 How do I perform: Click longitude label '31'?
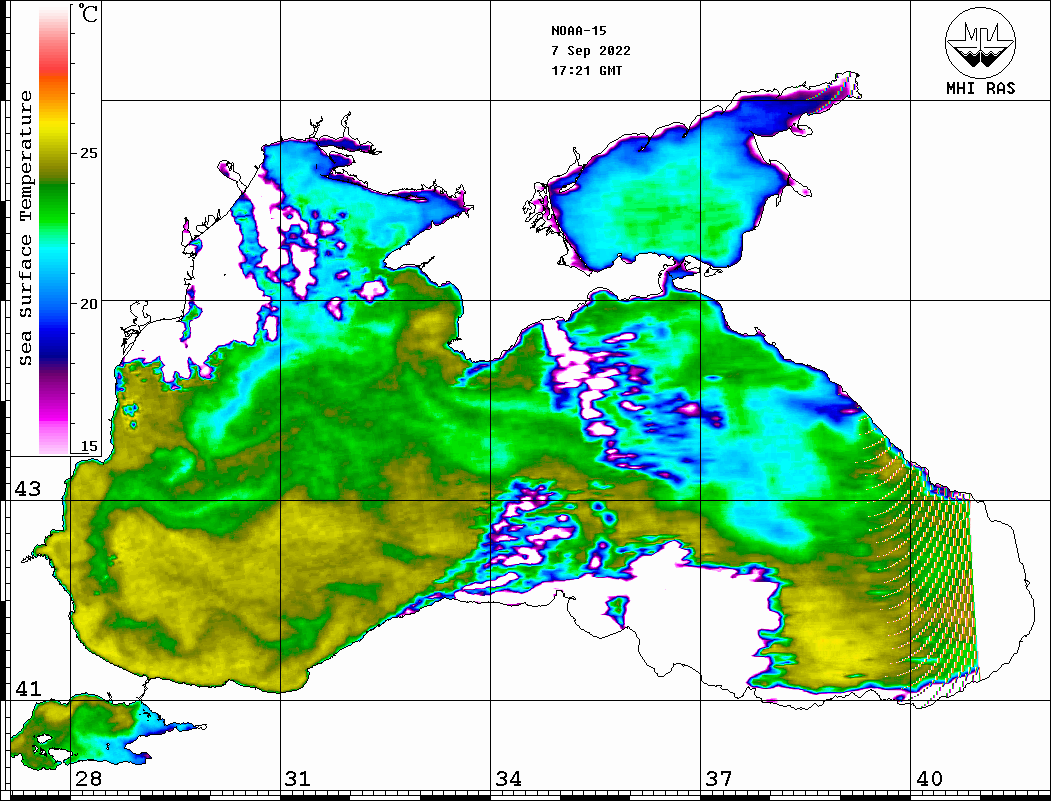pos(298,778)
